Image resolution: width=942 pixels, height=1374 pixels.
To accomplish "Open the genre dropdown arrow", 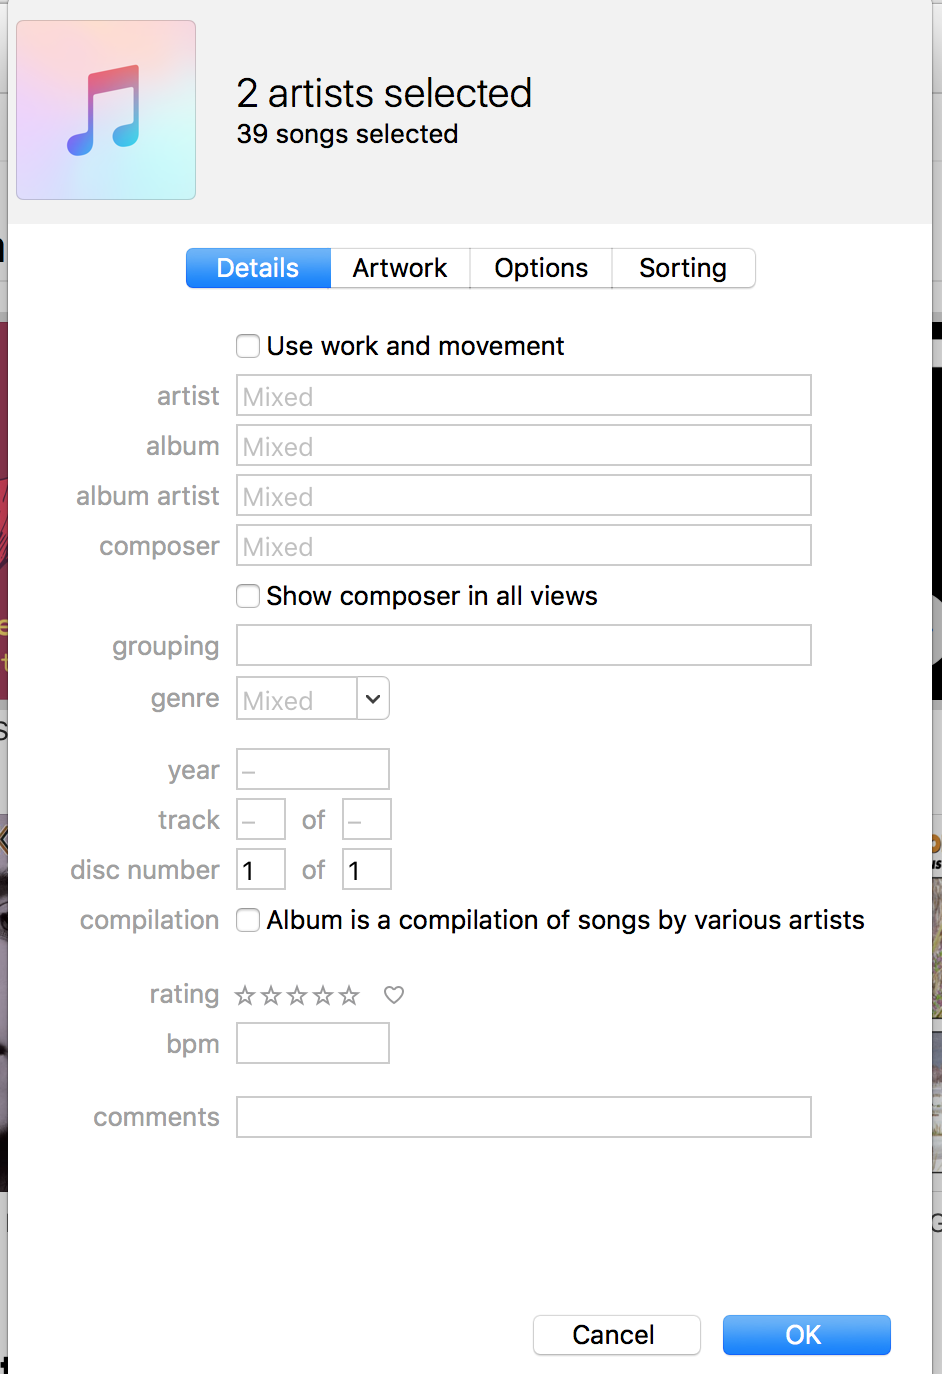I will [373, 699].
